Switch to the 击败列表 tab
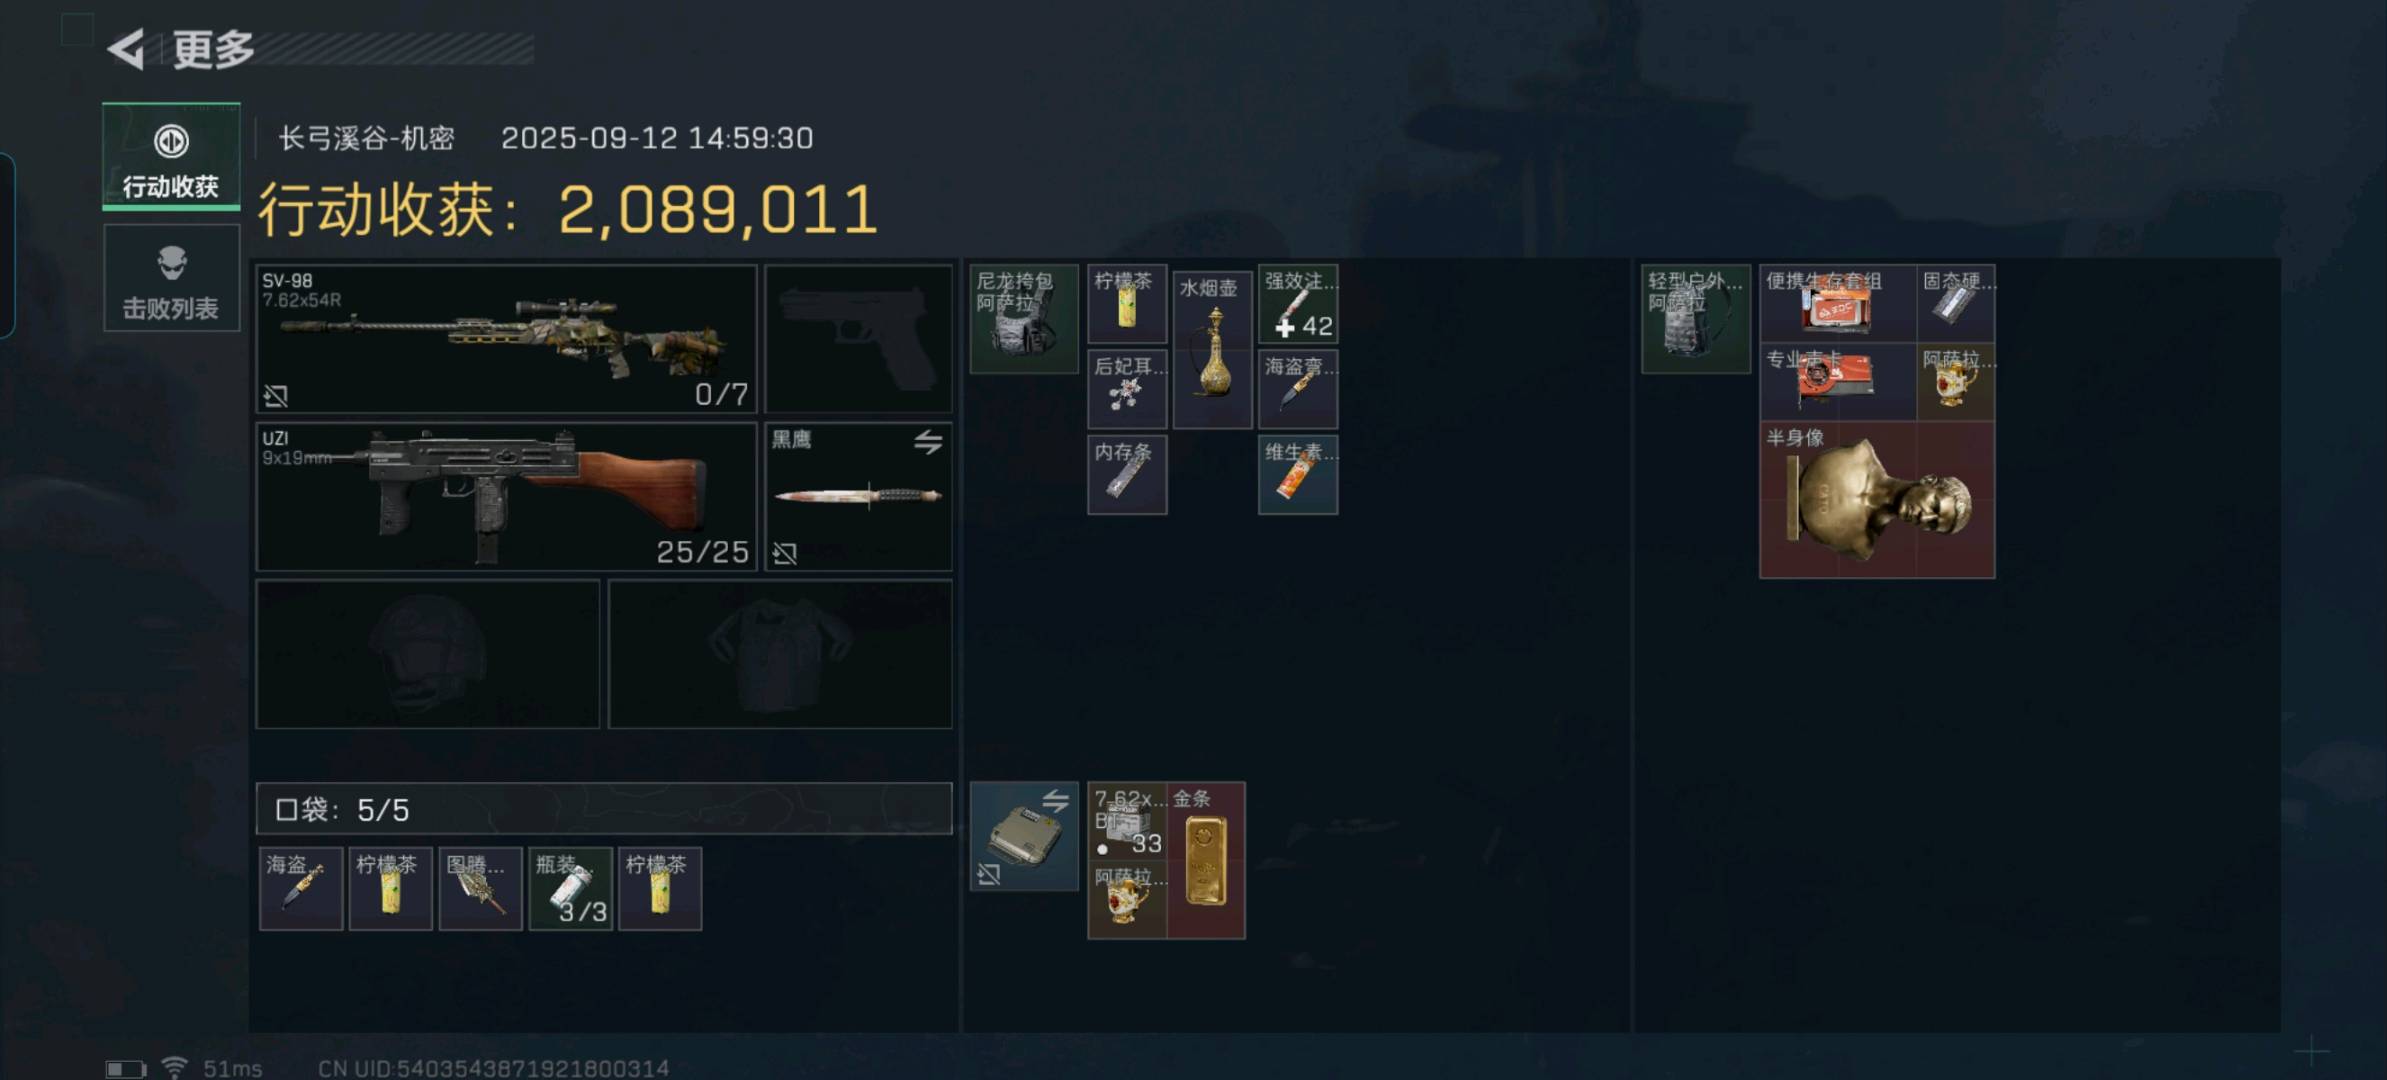The width and height of the screenshot is (2387, 1080). click(x=171, y=278)
